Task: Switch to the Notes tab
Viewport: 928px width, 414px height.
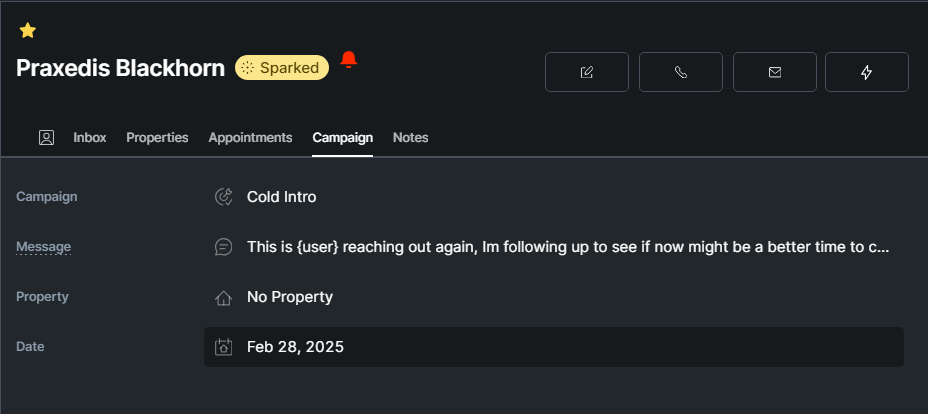Action: pos(410,138)
